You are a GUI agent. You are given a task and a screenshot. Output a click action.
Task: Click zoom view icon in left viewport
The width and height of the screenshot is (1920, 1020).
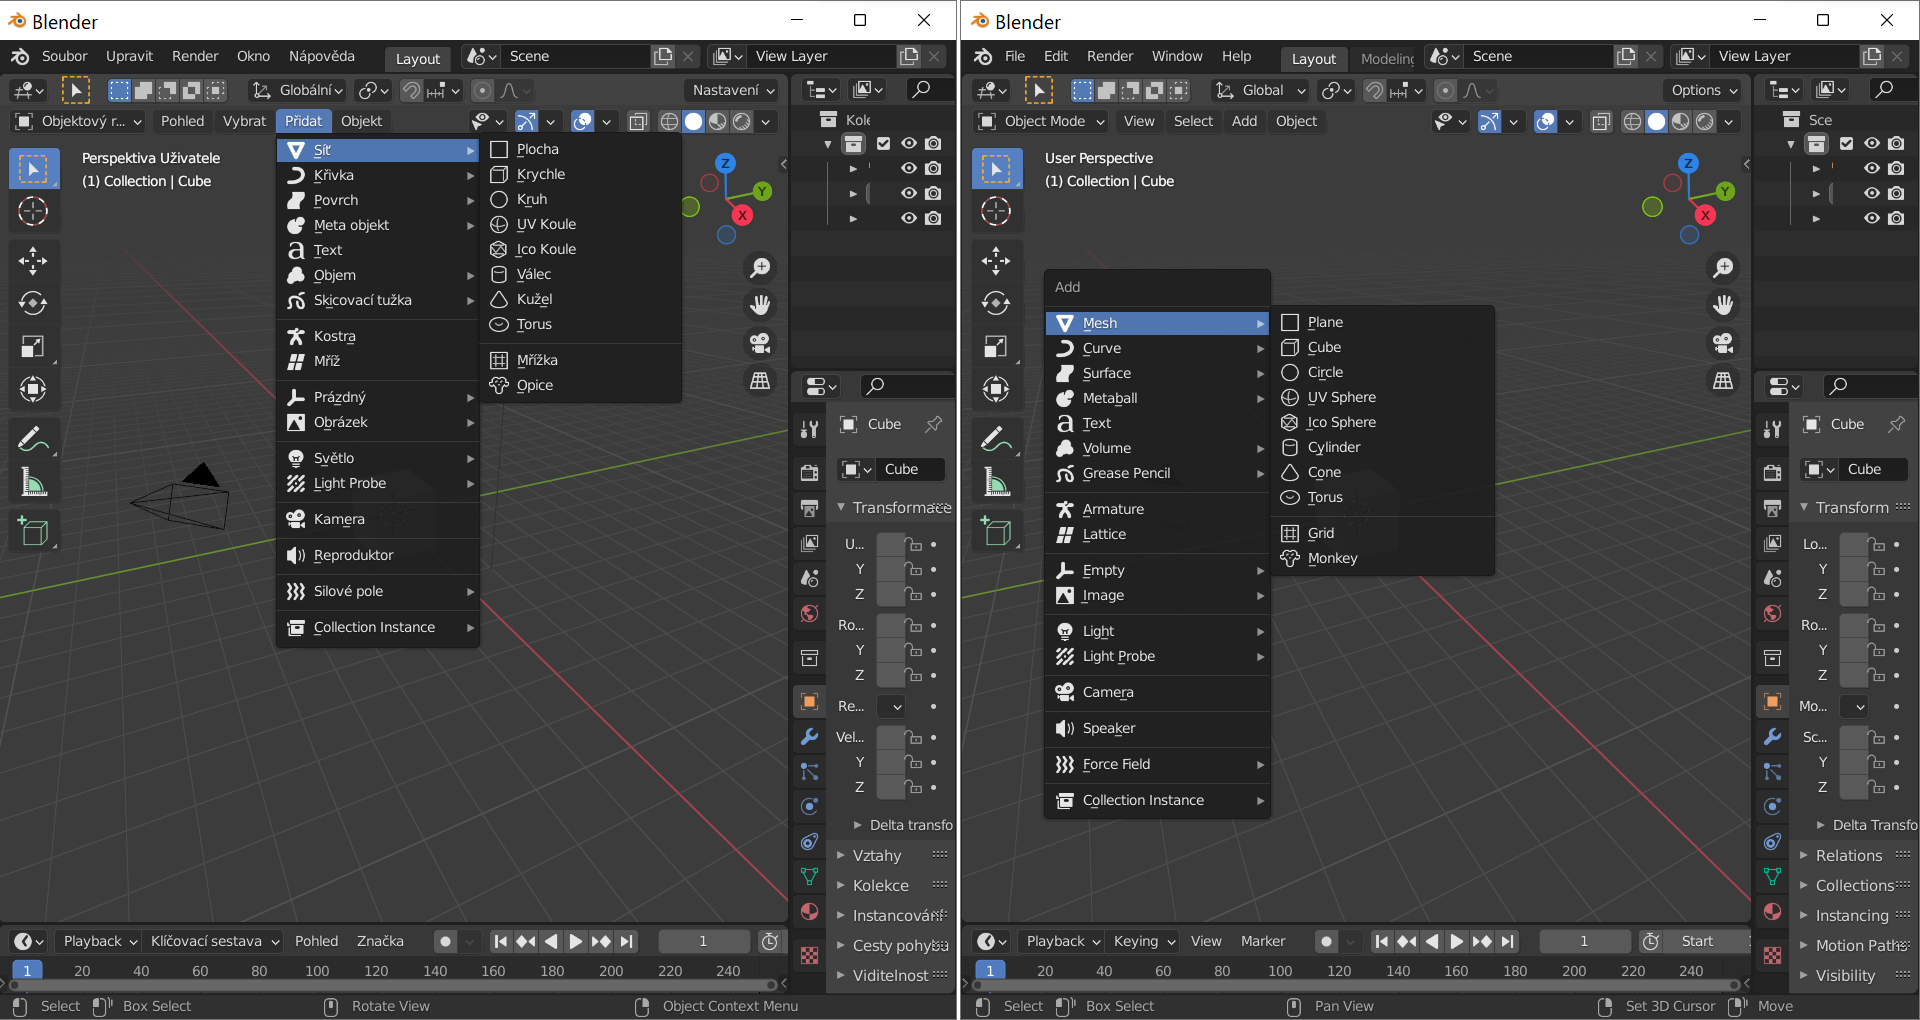(760, 268)
